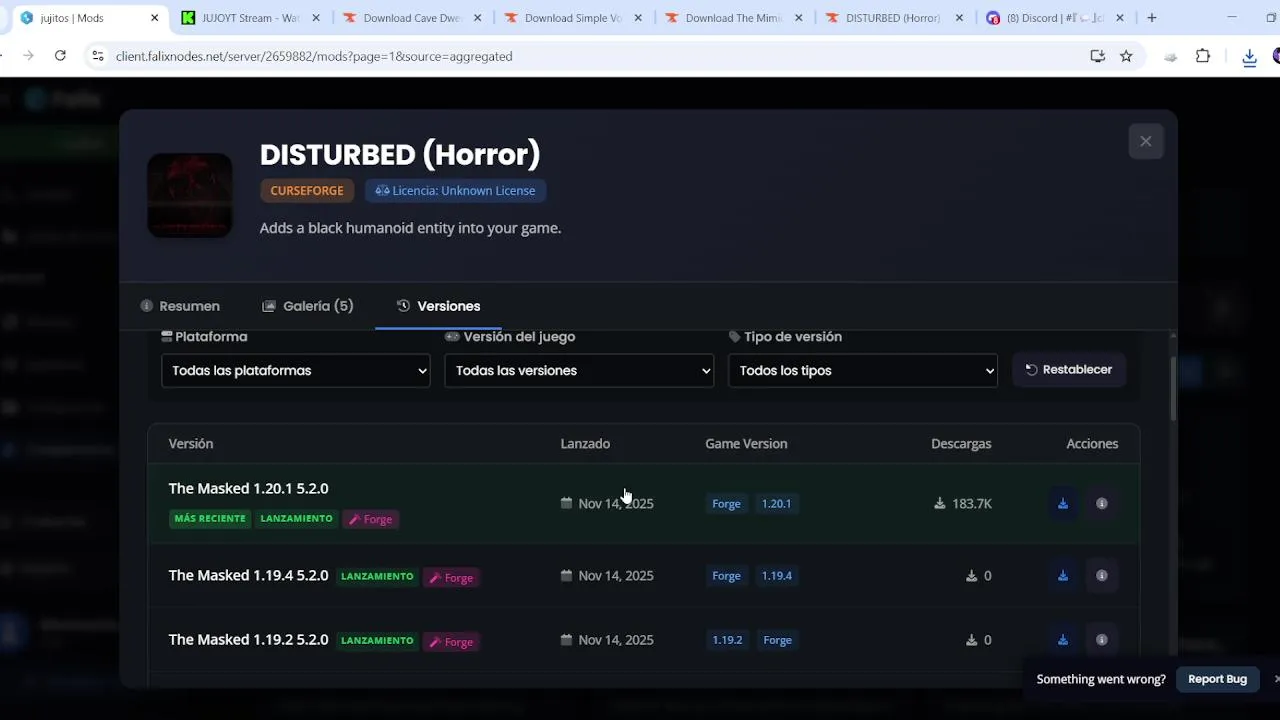
Task: Click the Report Bug button
Action: pyautogui.click(x=1217, y=679)
